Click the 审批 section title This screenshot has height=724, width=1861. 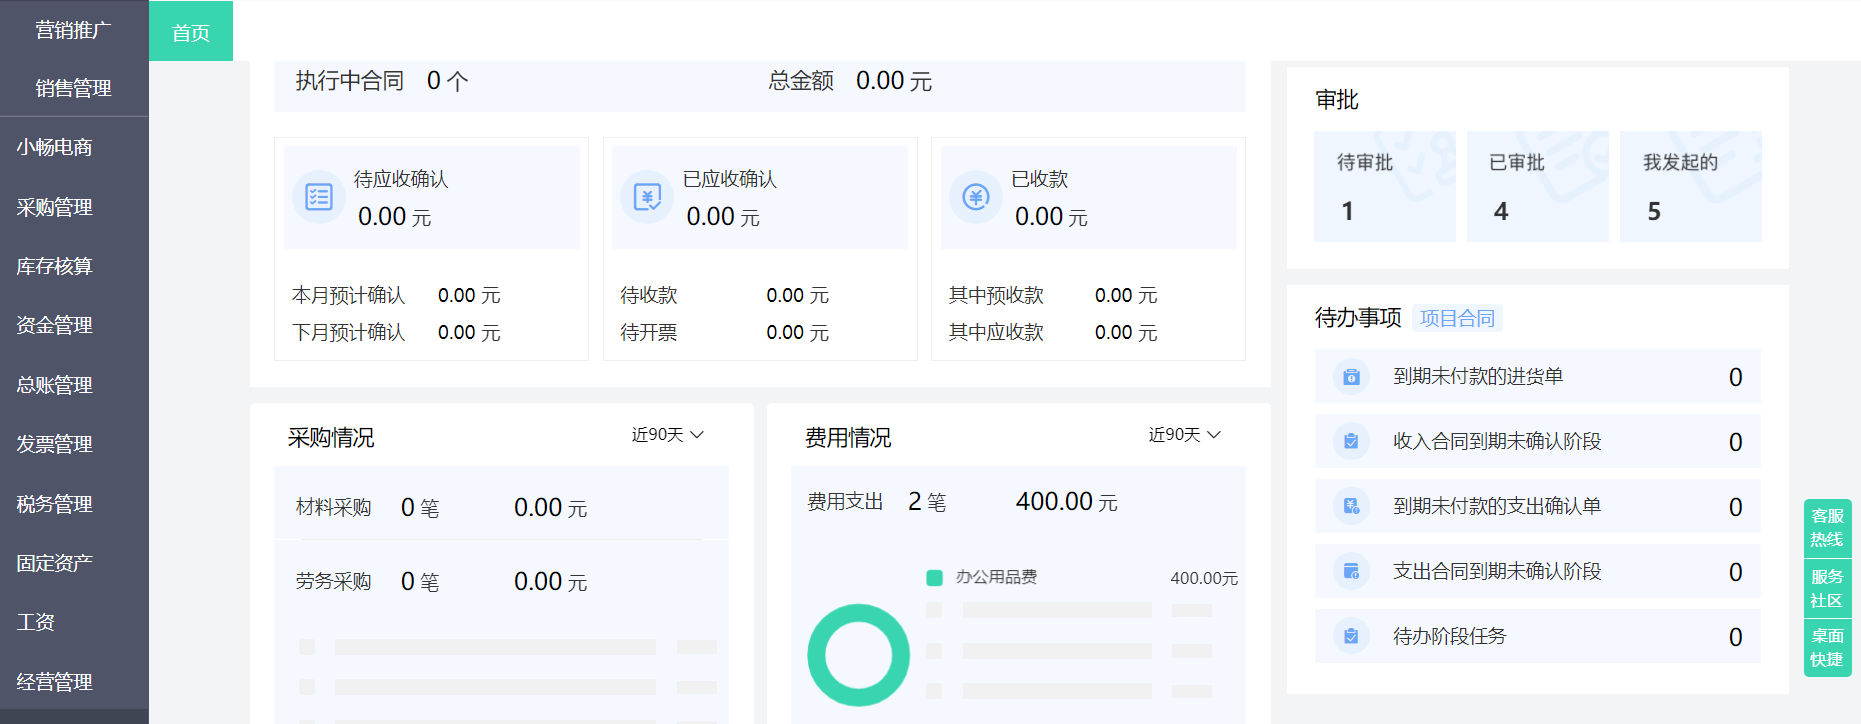(1337, 100)
